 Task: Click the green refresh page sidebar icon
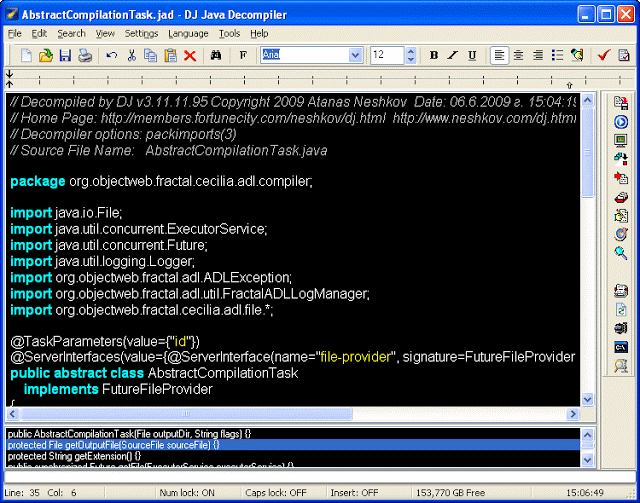621,310
